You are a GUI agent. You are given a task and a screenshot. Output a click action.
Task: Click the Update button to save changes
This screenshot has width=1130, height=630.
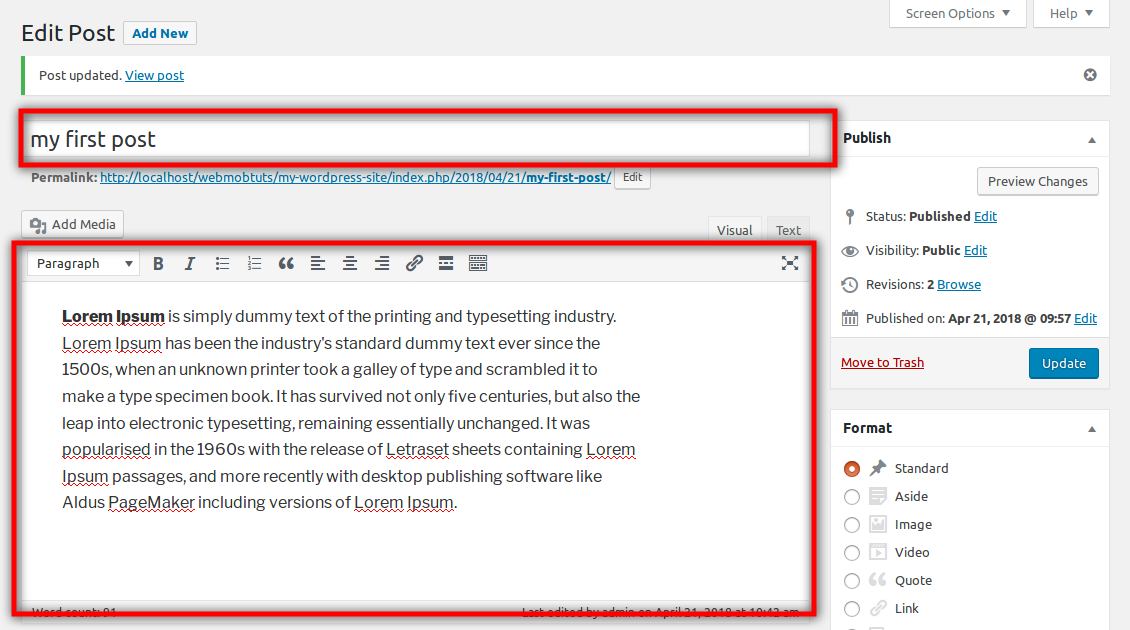(x=1063, y=363)
